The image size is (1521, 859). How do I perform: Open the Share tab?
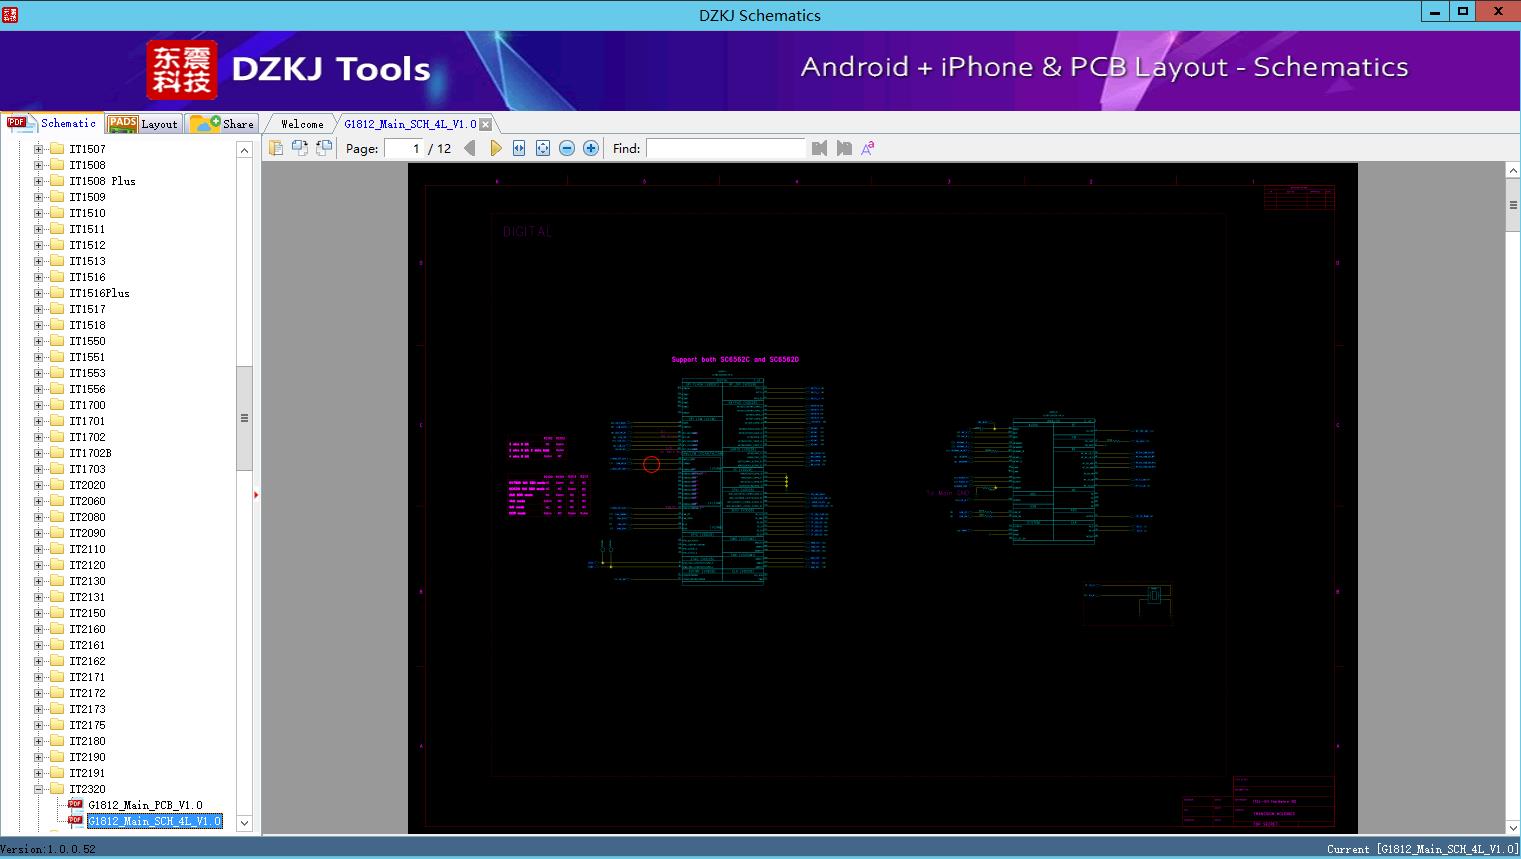tap(223, 124)
